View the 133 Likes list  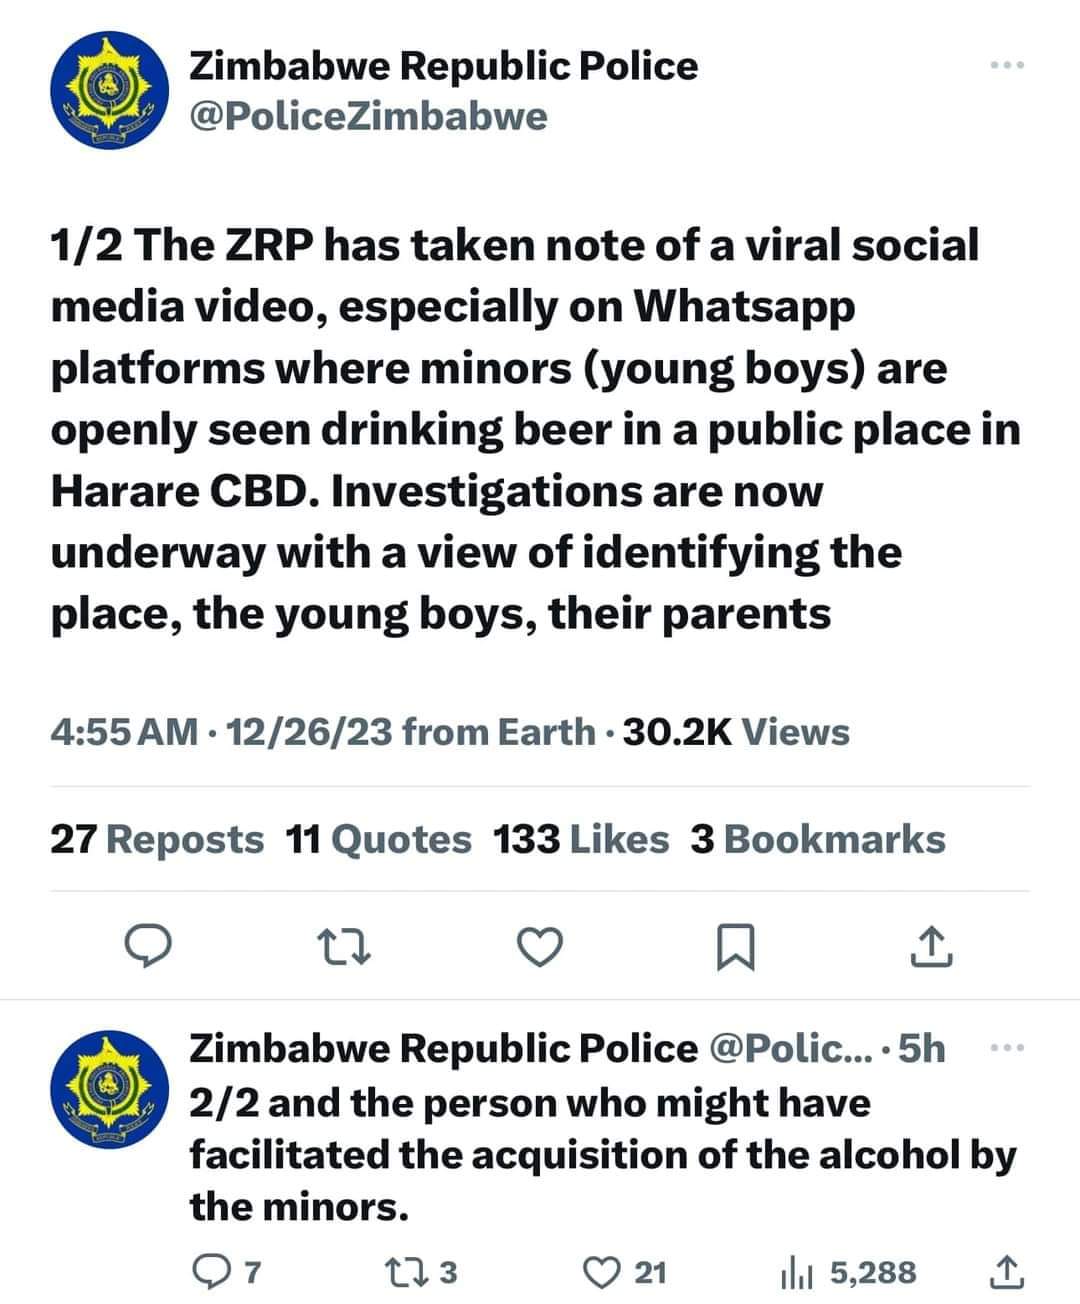[x=581, y=839]
